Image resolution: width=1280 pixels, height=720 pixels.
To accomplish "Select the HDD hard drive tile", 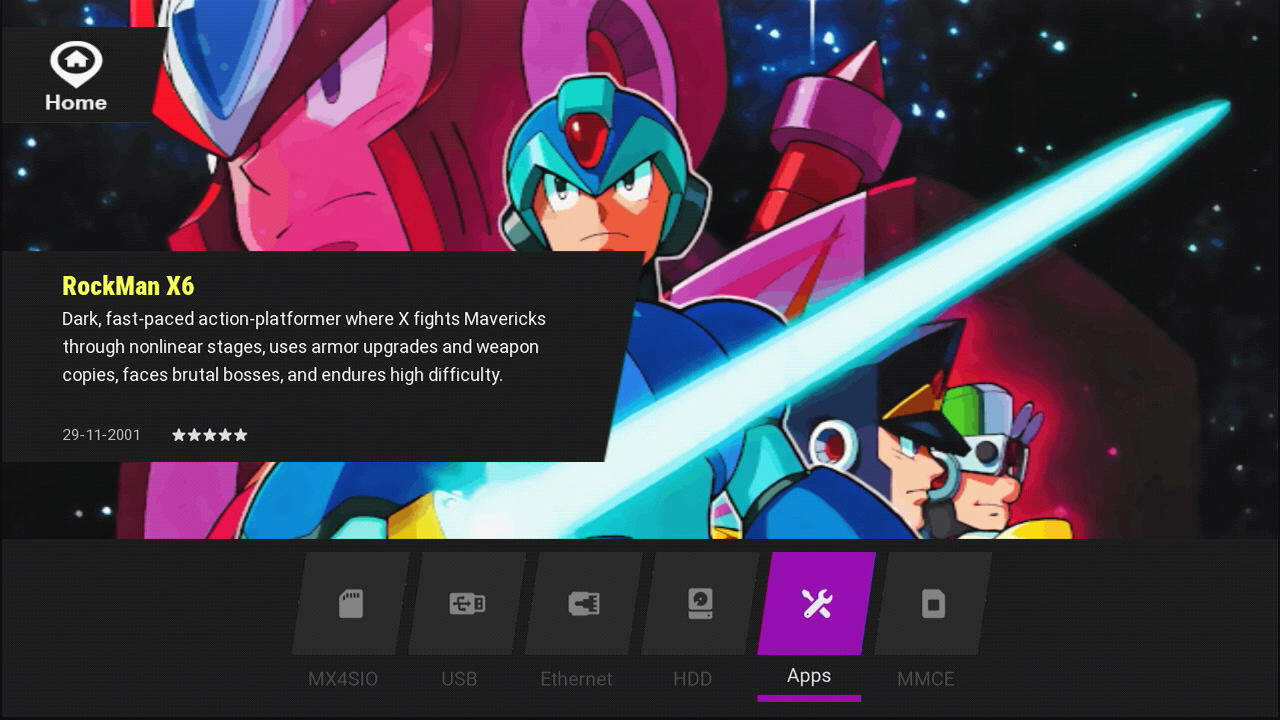I will coord(700,604).
